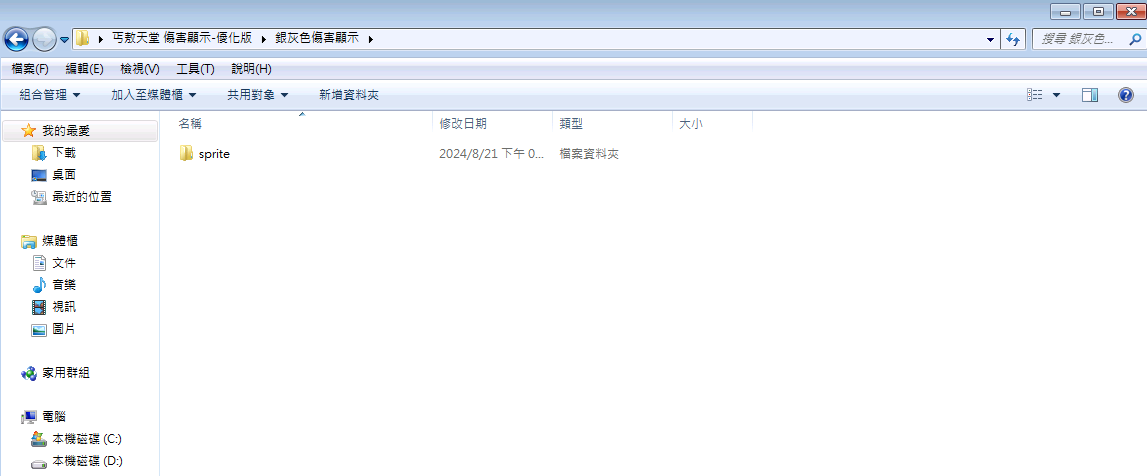Click in the search box 搜尋 銀灰色

coord(1078,39)
